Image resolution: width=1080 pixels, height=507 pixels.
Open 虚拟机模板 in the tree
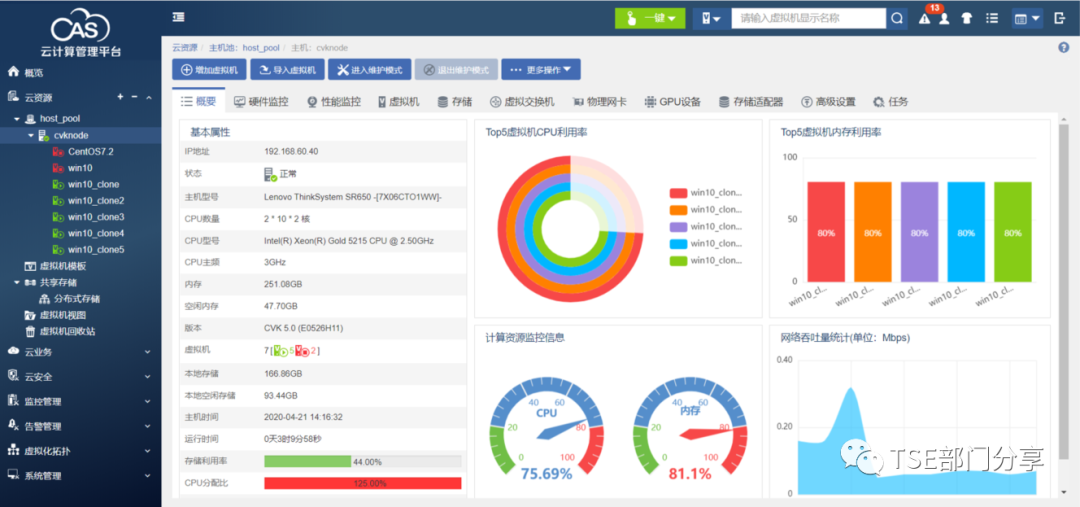(x=63, y=266)
